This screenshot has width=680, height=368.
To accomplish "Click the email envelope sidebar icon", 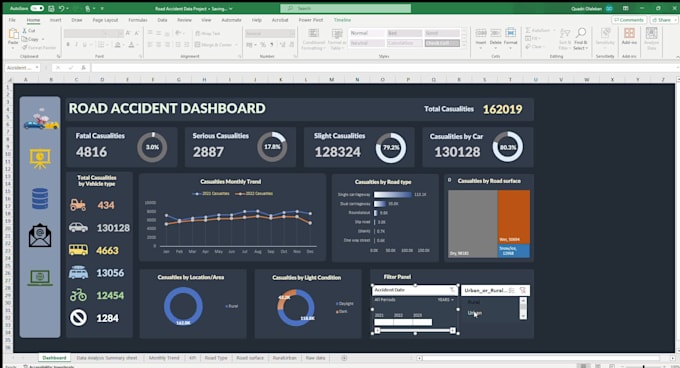I will pos(40,235).
